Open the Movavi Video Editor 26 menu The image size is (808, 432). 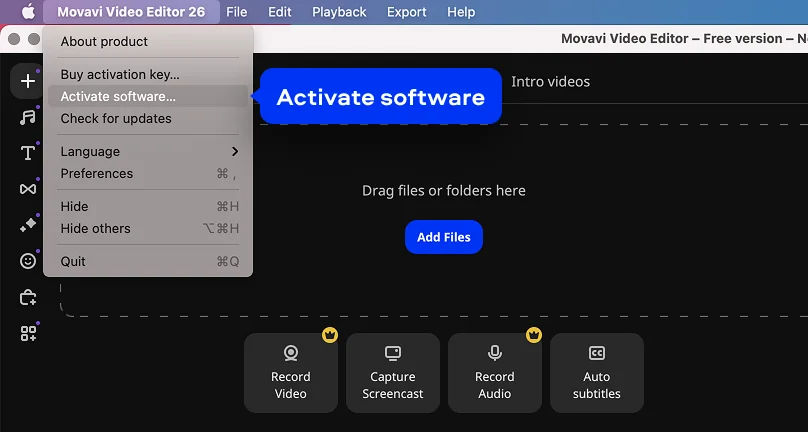point(131,12)
